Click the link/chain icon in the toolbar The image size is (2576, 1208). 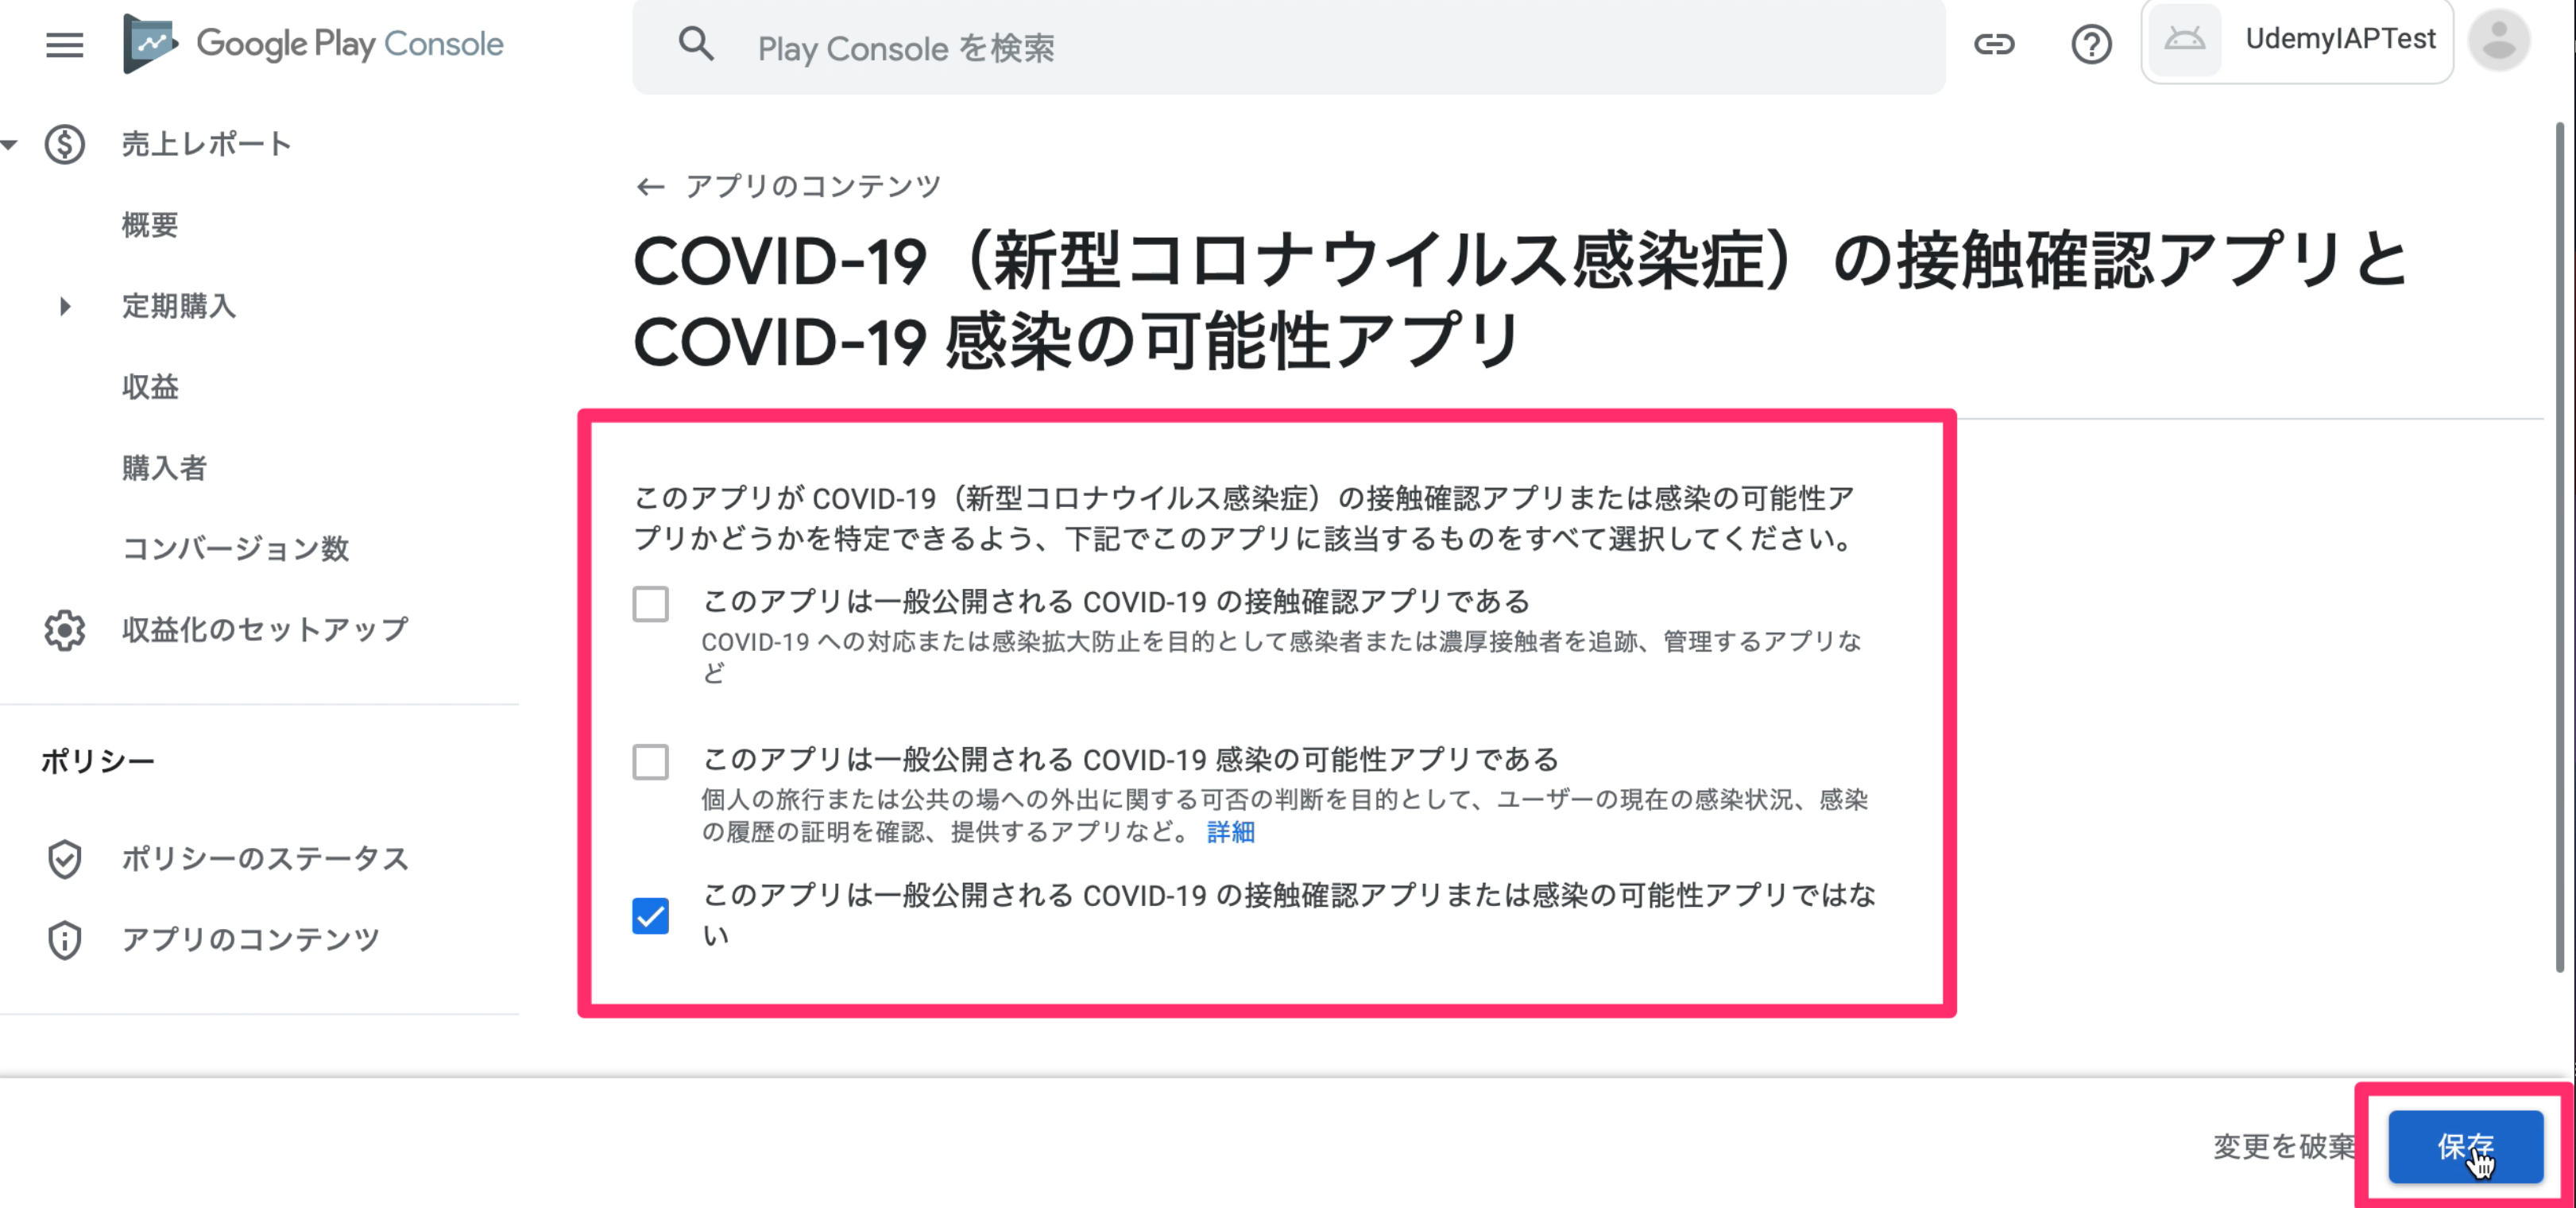click(x=1993, y=45)
